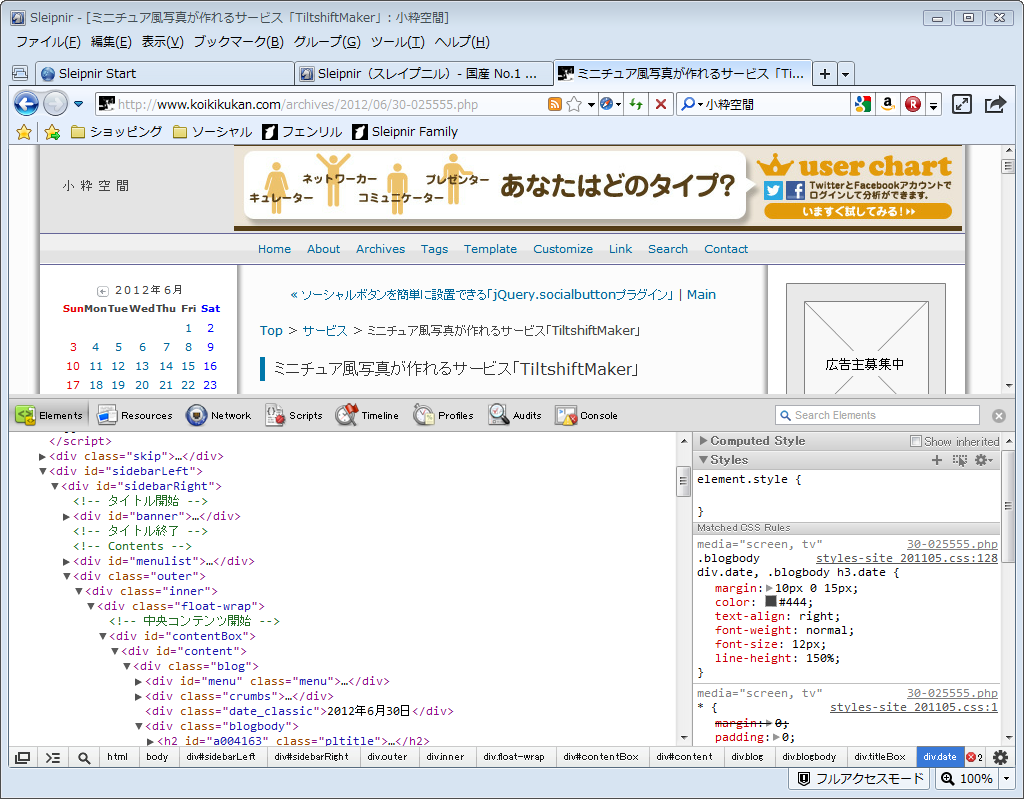Click the dock-to-window icon in dev tools

(x=23, y=757)
